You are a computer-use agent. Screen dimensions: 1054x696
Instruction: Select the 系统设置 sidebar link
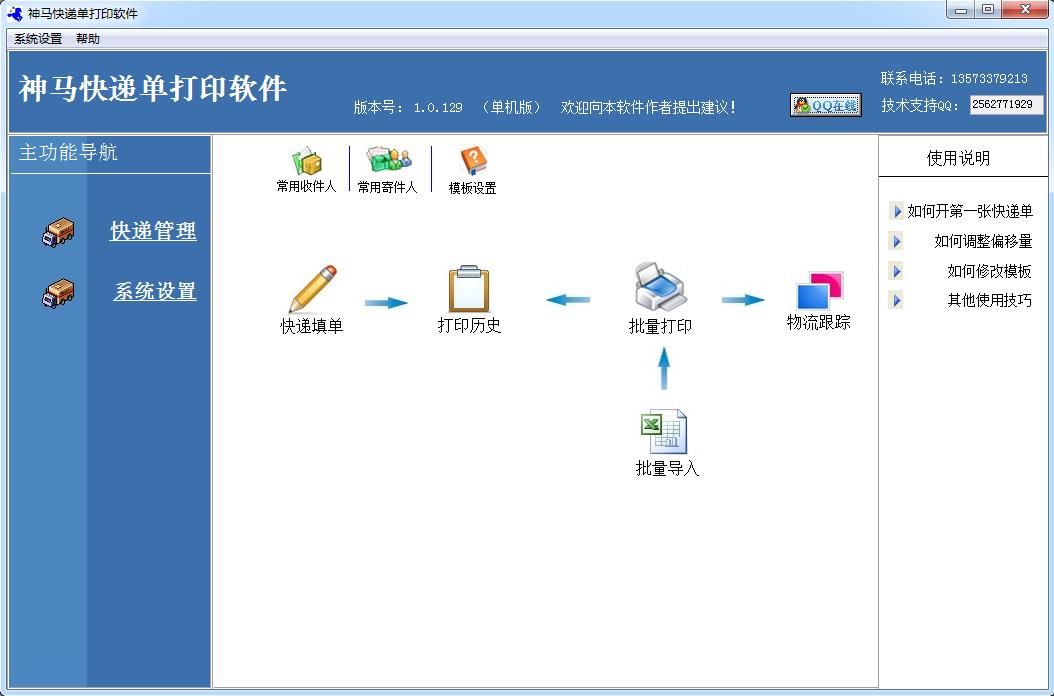click(x=155, y=291)
